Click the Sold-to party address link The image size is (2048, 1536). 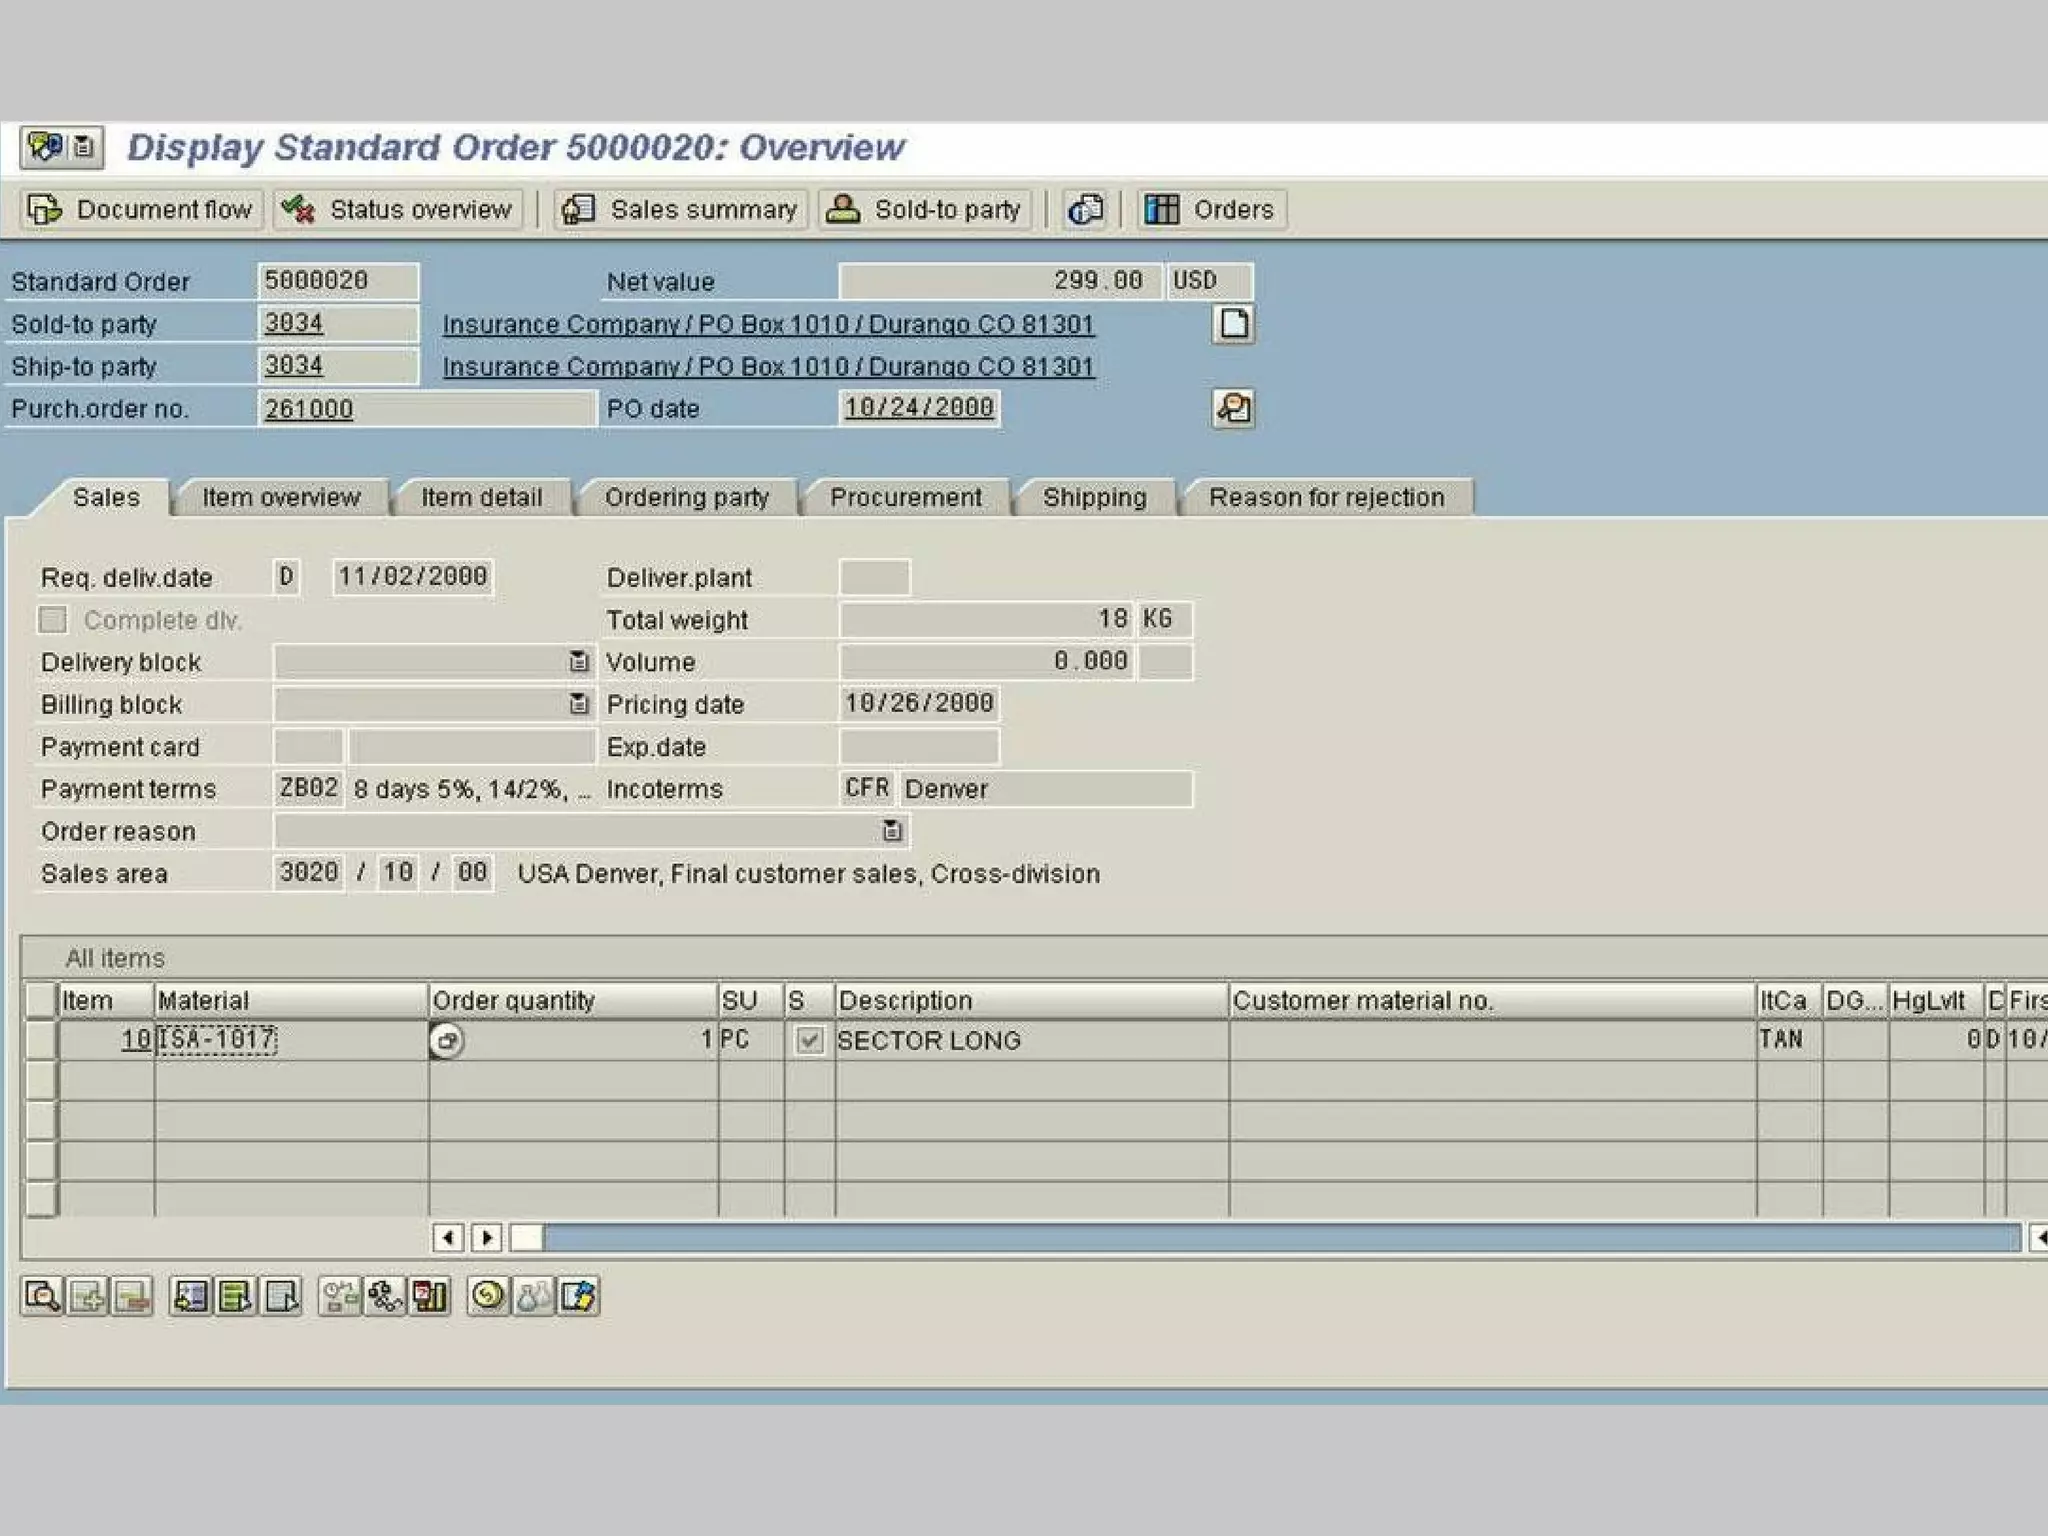768,325
